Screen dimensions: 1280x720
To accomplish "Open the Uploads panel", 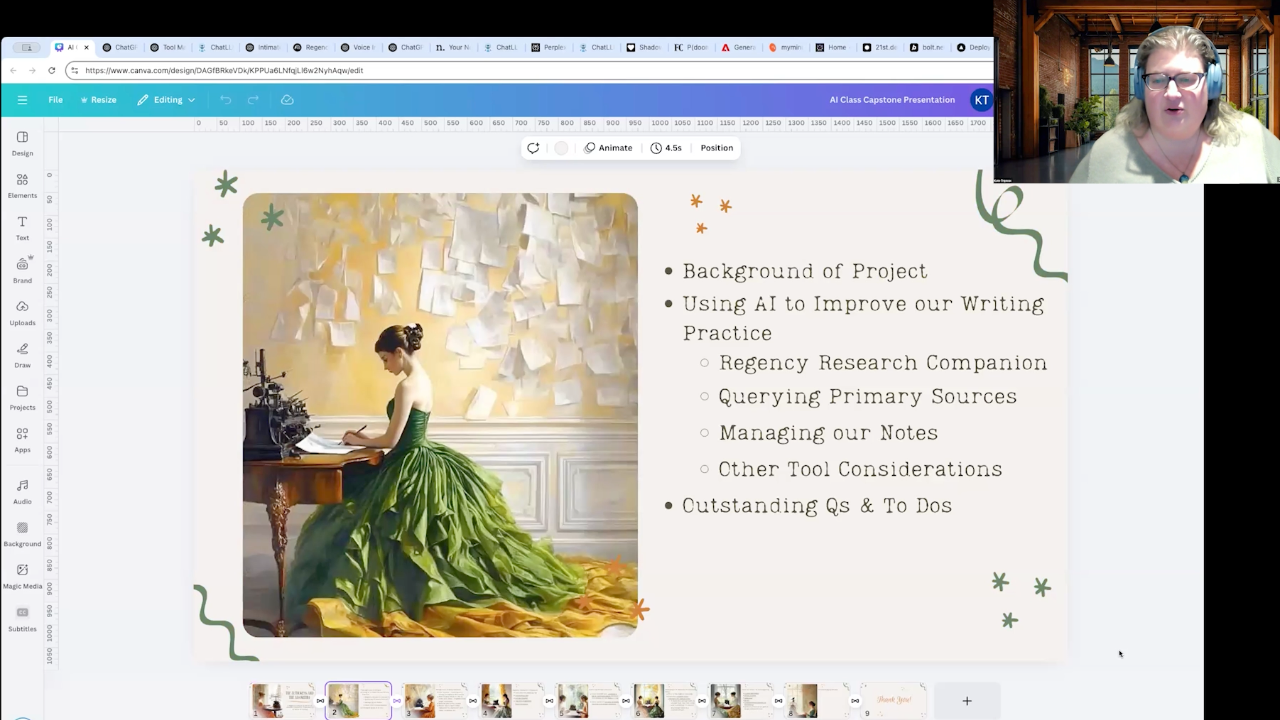I will [22, 312].
